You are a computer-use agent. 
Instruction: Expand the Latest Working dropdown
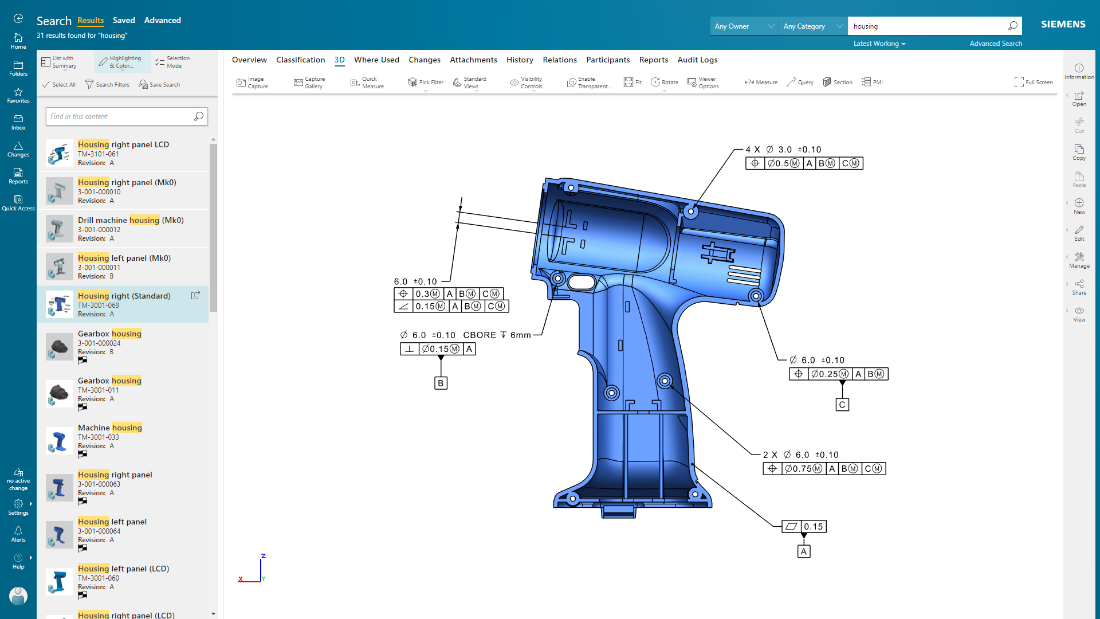(879, 44)
